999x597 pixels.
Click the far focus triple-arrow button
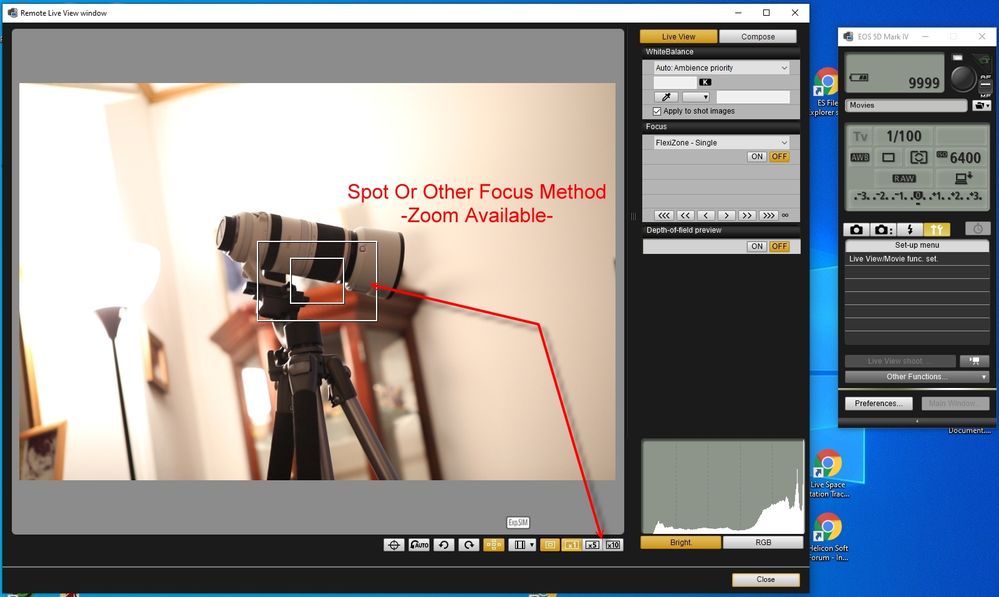click(768, 215)
